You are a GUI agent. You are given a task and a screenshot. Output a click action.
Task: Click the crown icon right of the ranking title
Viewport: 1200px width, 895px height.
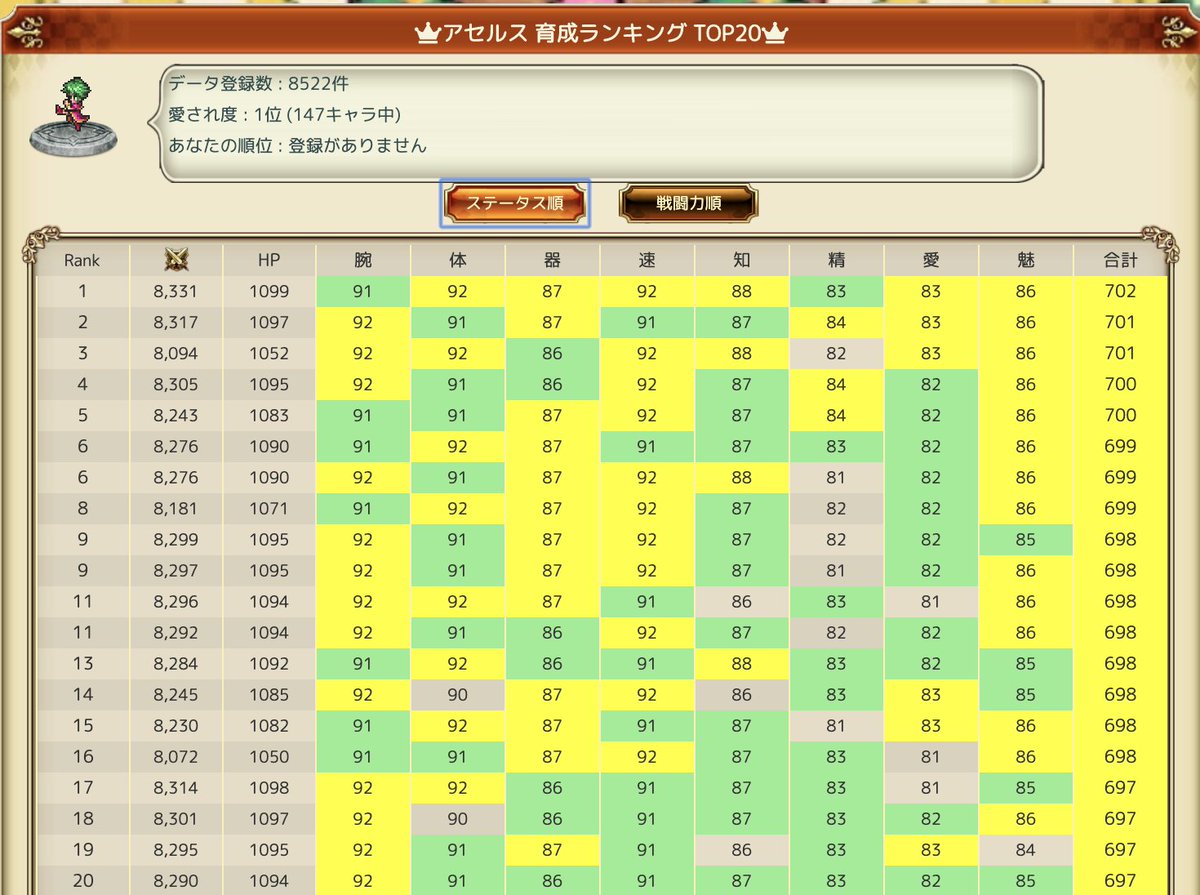pos(775,31)
